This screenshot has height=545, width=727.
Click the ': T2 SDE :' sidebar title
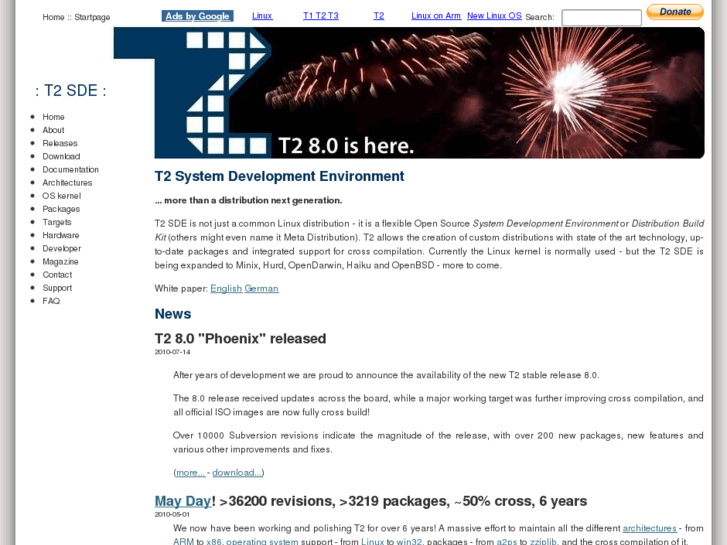pyautogui.click(x=70, y=90)
